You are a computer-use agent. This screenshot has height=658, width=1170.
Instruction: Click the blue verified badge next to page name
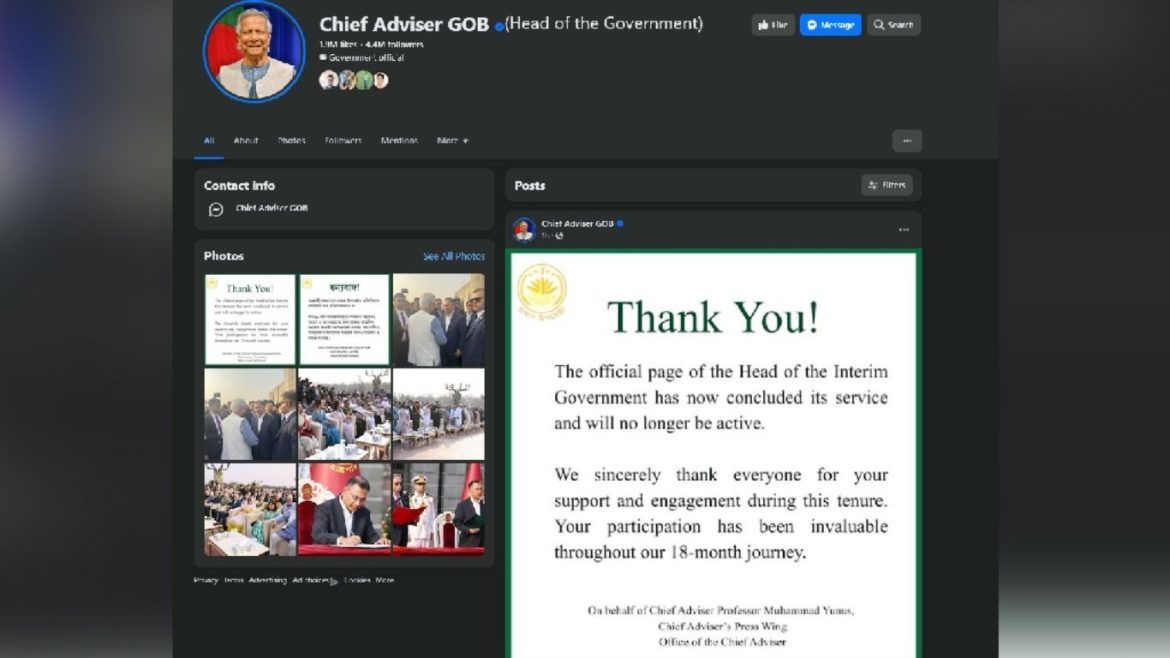click(x=499, y=26)
